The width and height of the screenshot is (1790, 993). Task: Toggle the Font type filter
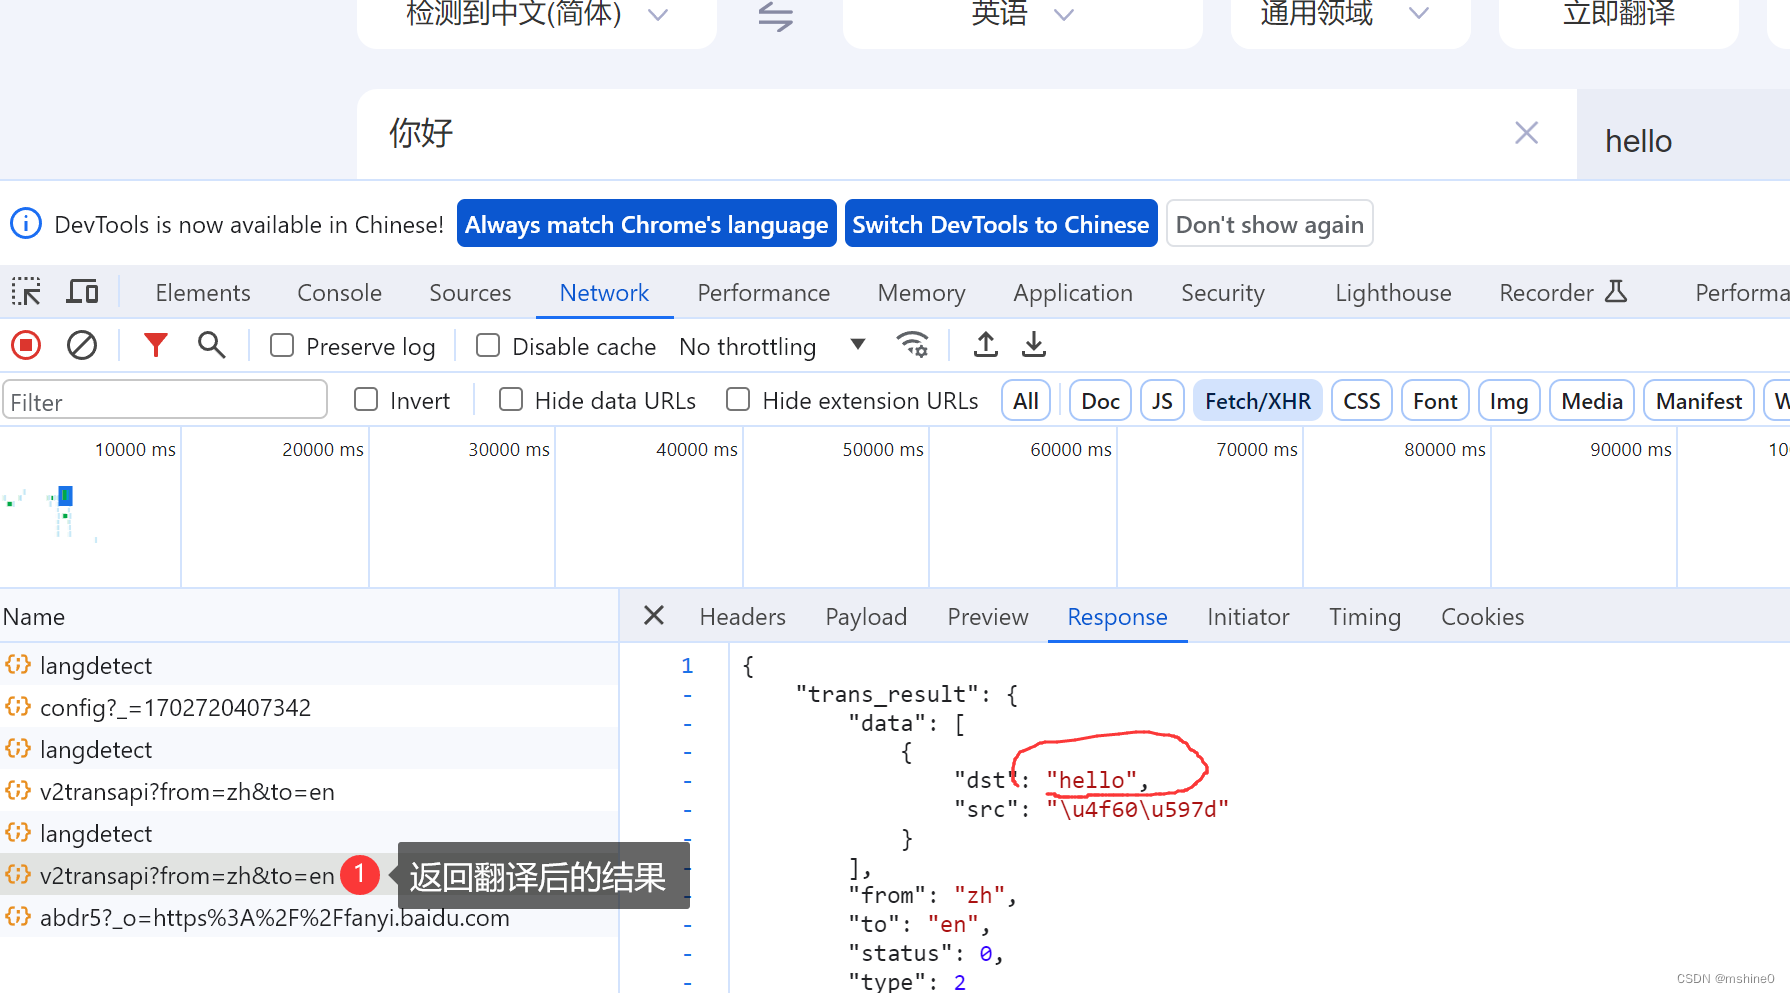click(x=1435, y=401)
